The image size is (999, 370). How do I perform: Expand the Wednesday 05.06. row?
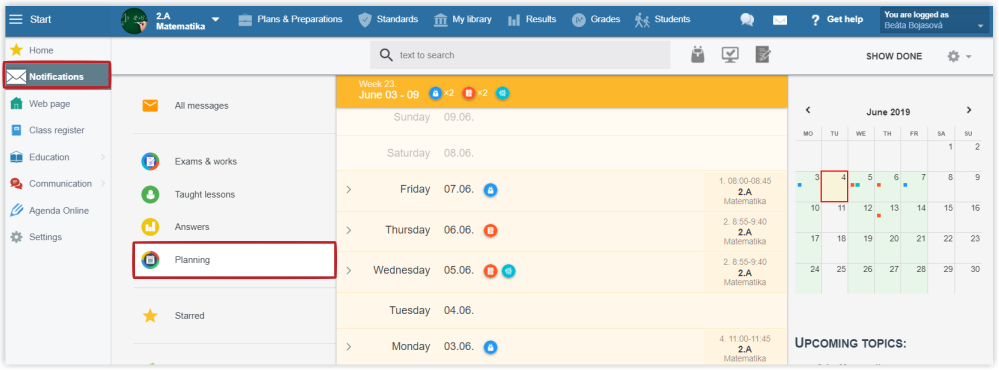tap(349, 271)
